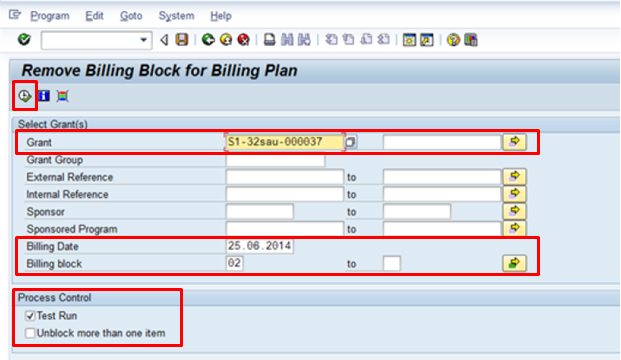Click the Generate Shortcut icon
The image size is (621, 360).
(427, 40)
